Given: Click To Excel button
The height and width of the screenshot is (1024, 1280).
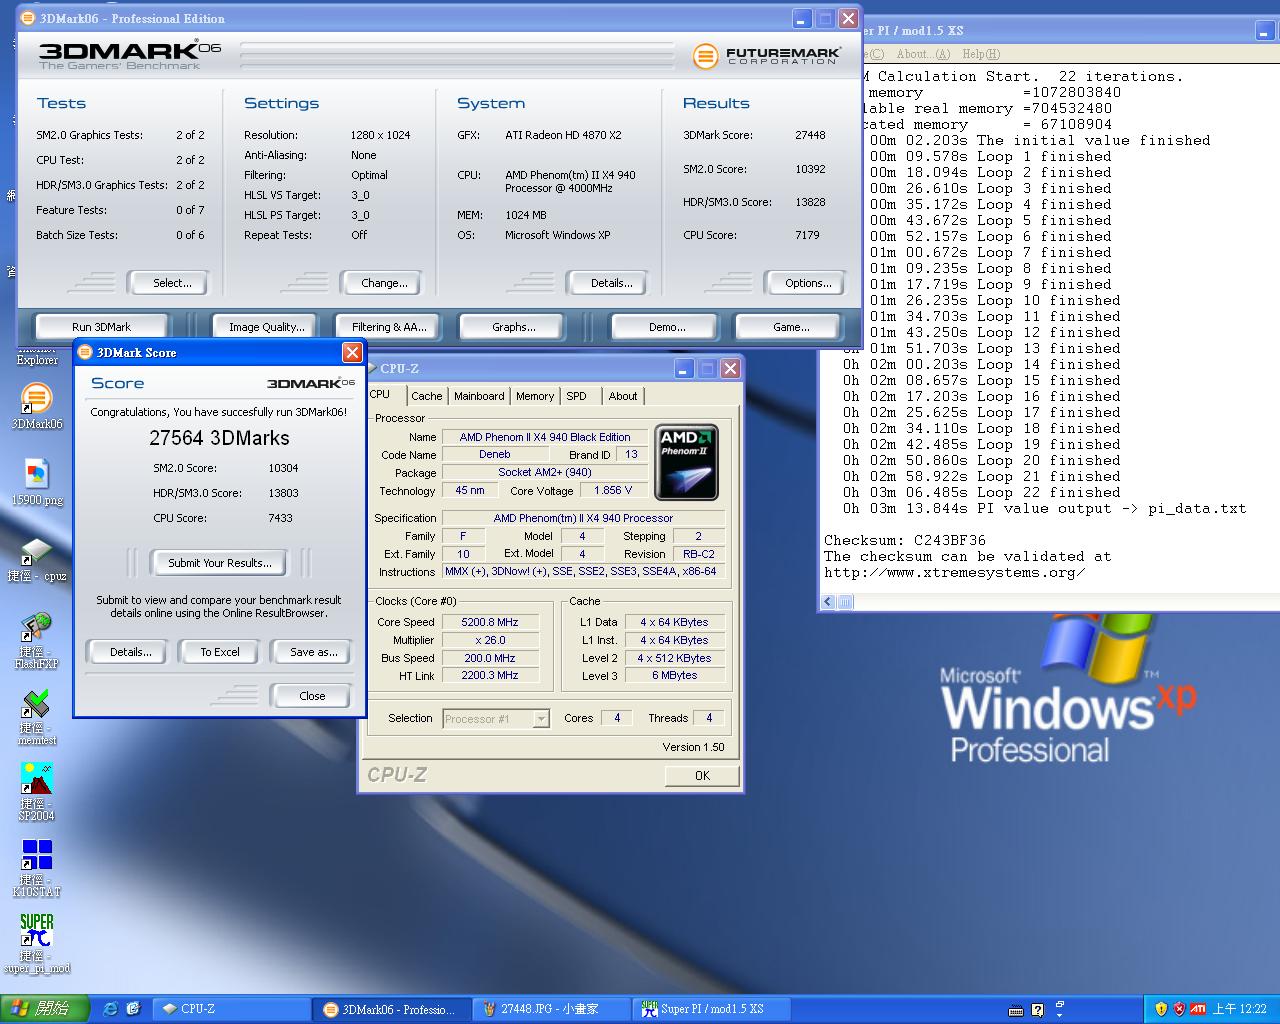Looking at the screenshot, I should [x=219, y=652].
